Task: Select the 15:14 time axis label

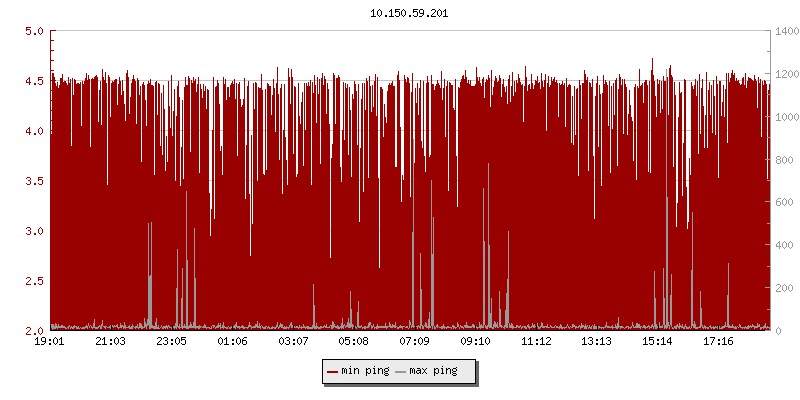Action: [657, 342]
